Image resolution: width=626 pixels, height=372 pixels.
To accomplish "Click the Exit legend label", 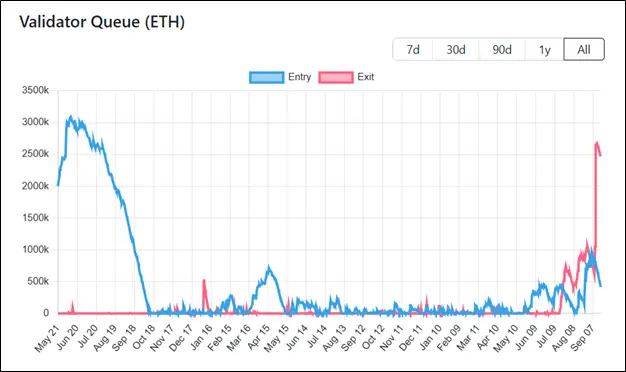I will (x=365, y=77).
